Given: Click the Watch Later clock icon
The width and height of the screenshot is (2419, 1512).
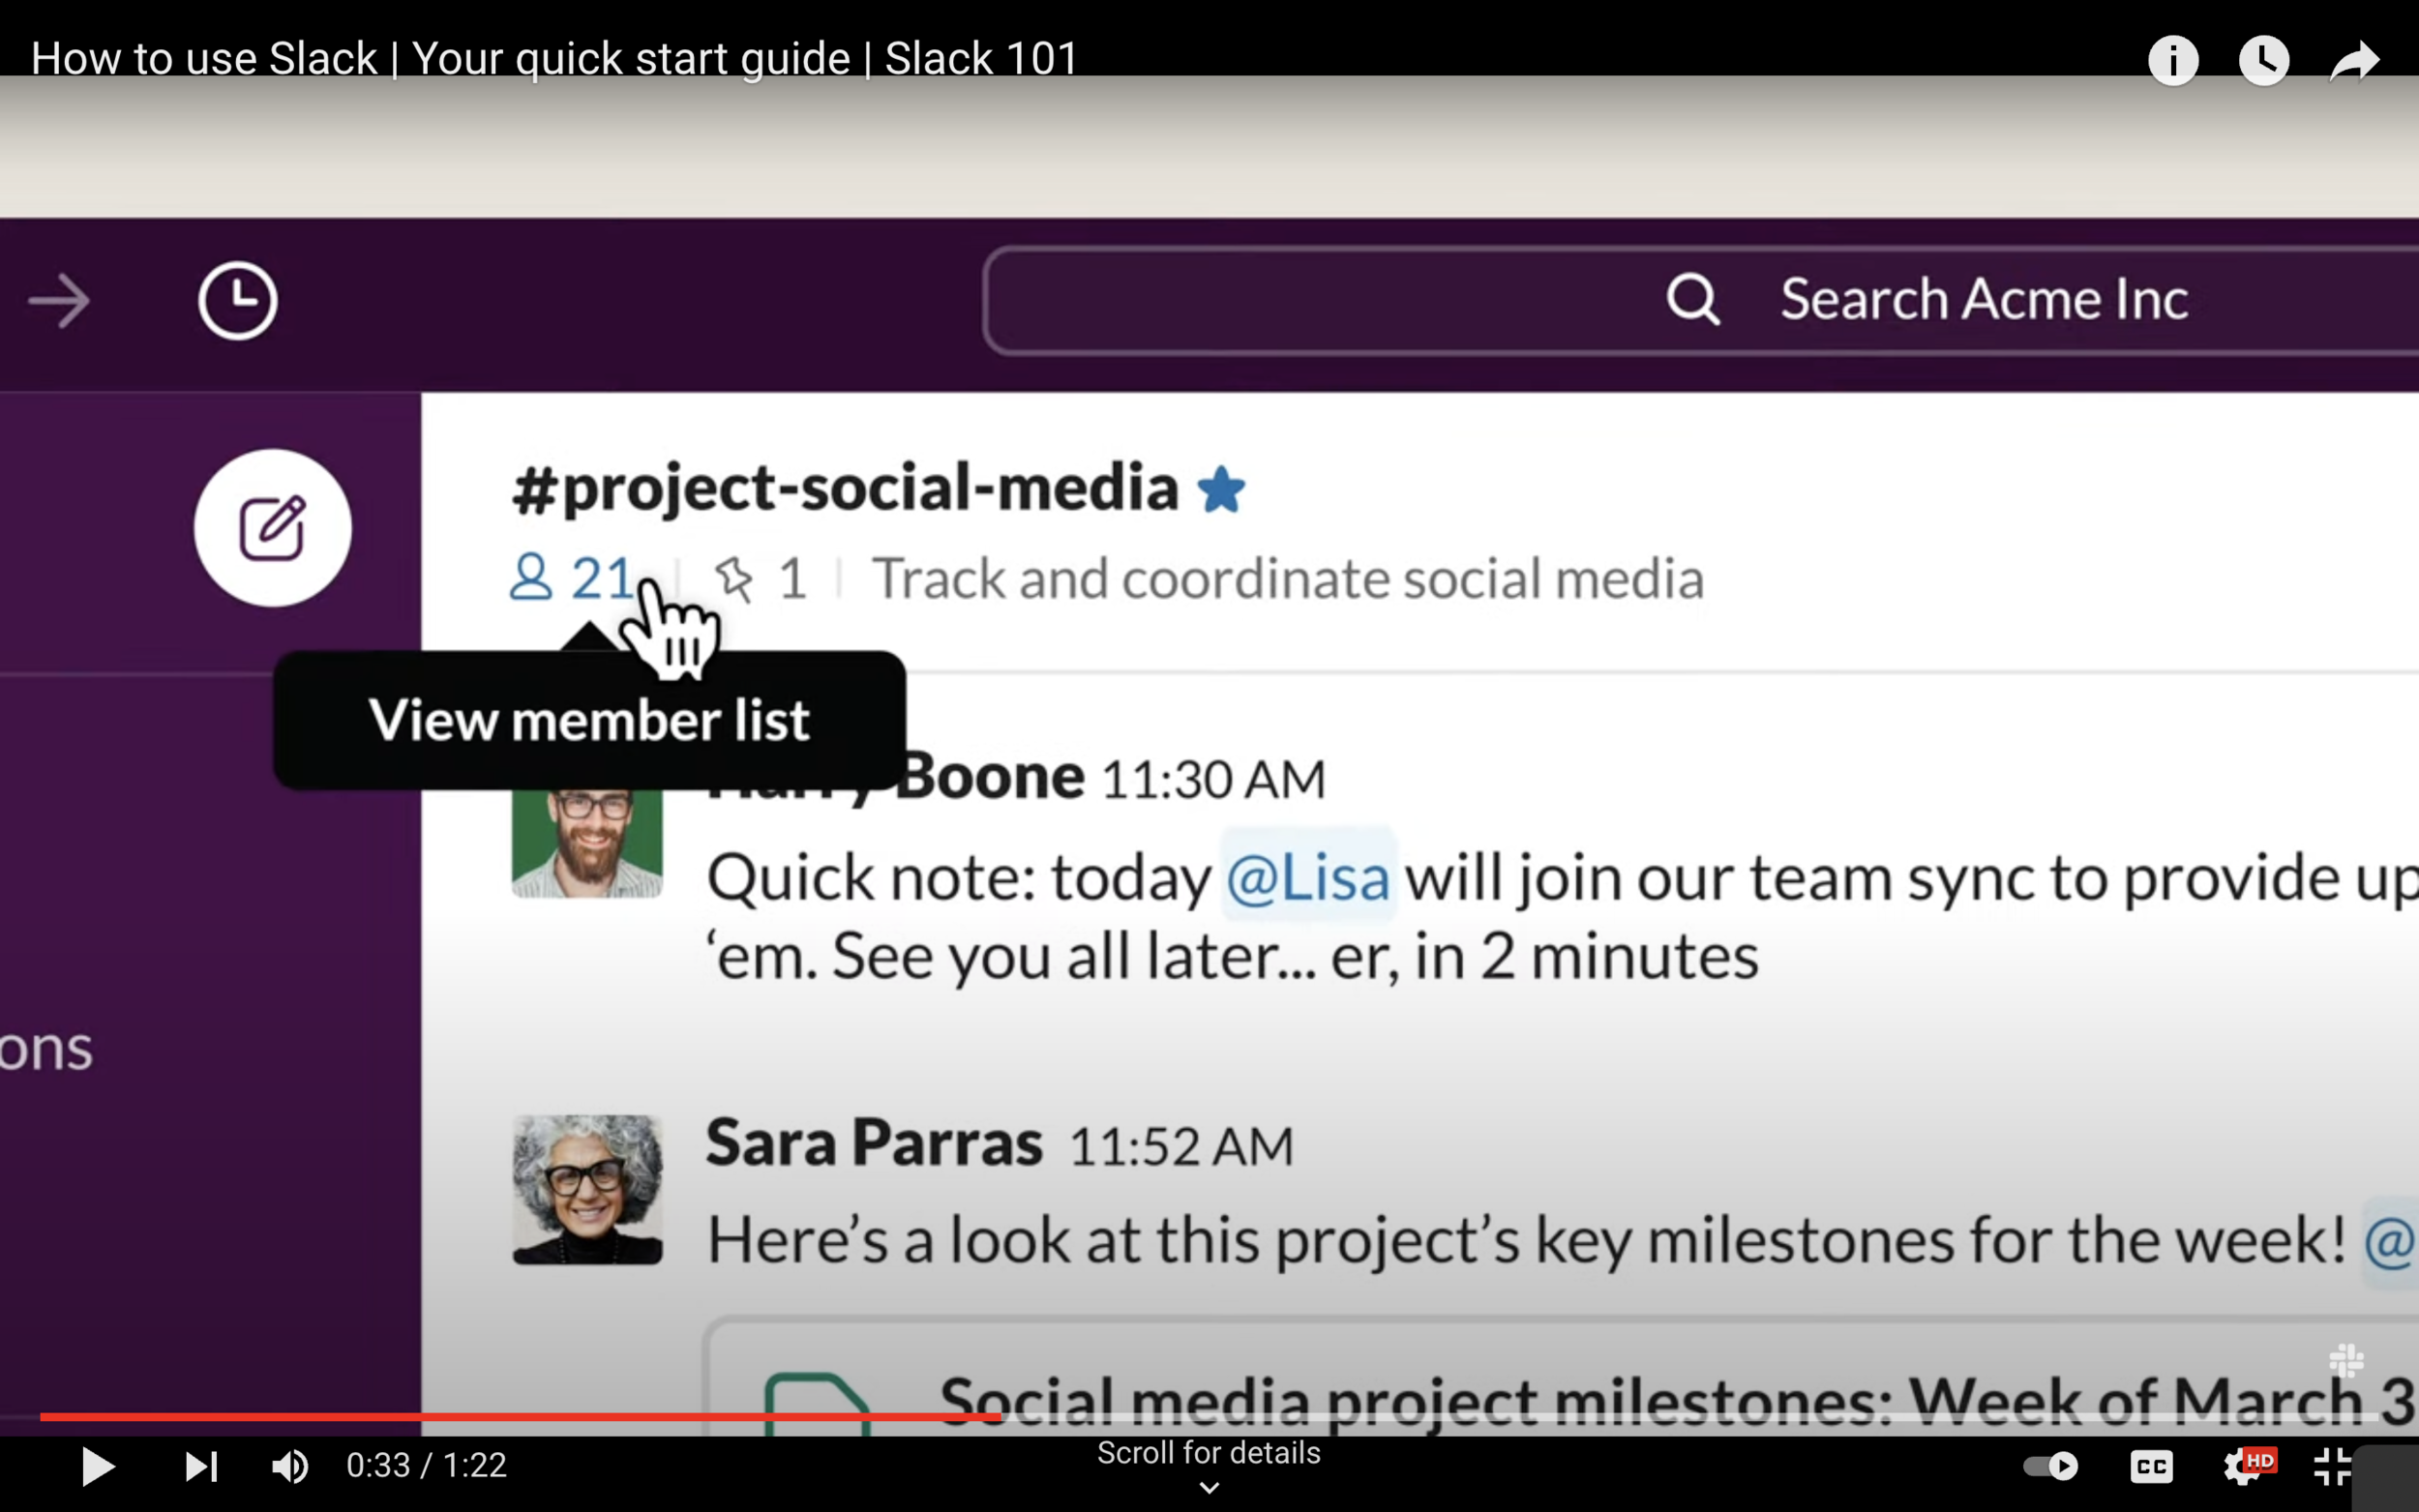Looking at the screenshot, I should point(2263,61).
